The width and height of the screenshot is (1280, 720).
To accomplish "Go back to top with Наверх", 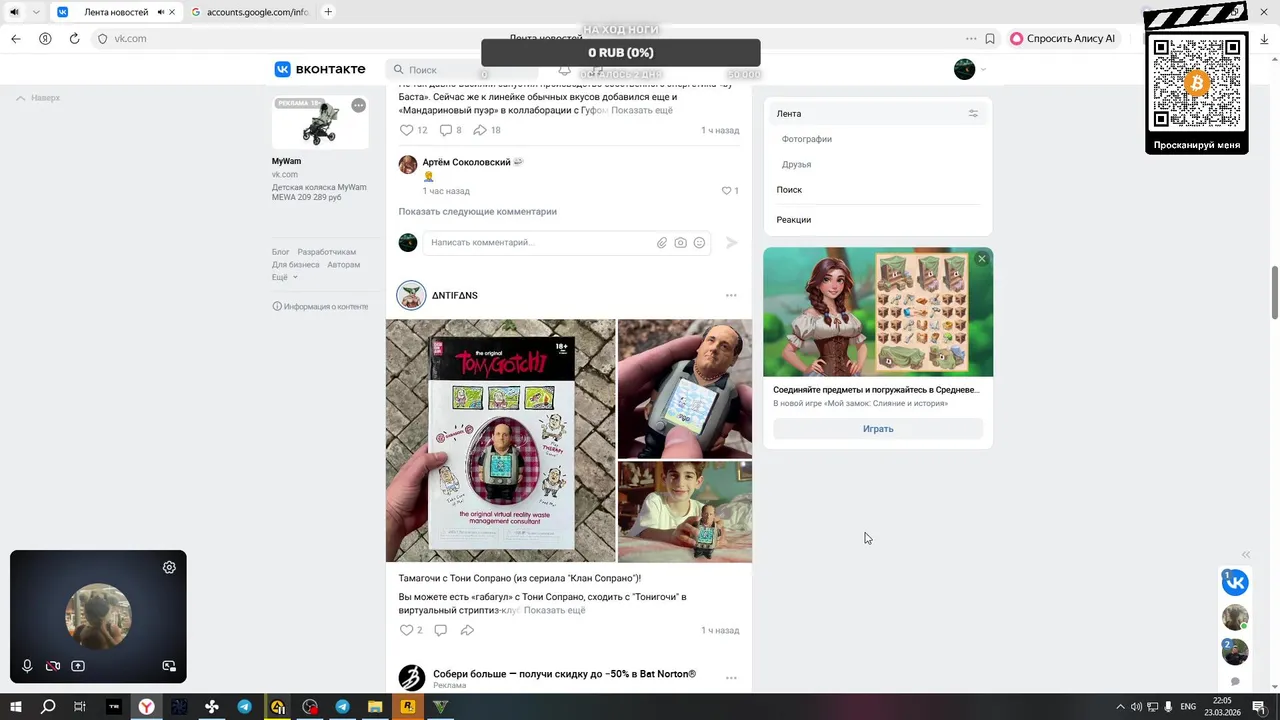I will point(38,98).
